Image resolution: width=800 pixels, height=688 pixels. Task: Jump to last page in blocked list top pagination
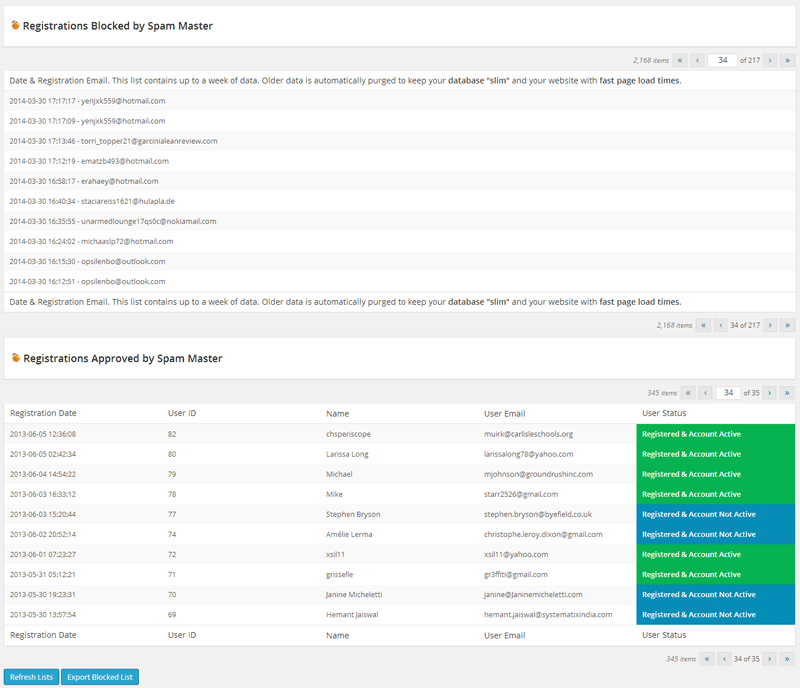click(787, 60)
